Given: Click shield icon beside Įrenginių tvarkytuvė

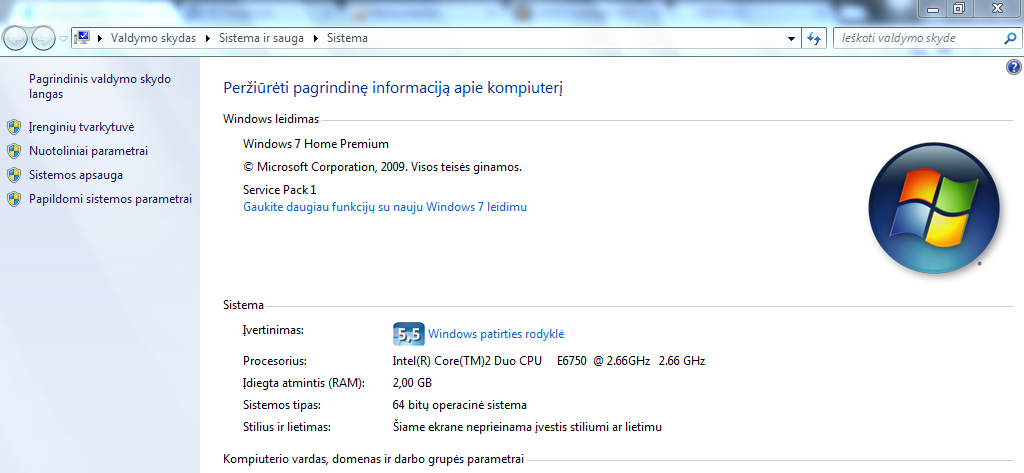Looking at the screenshot, I should [x=14, y=127].
